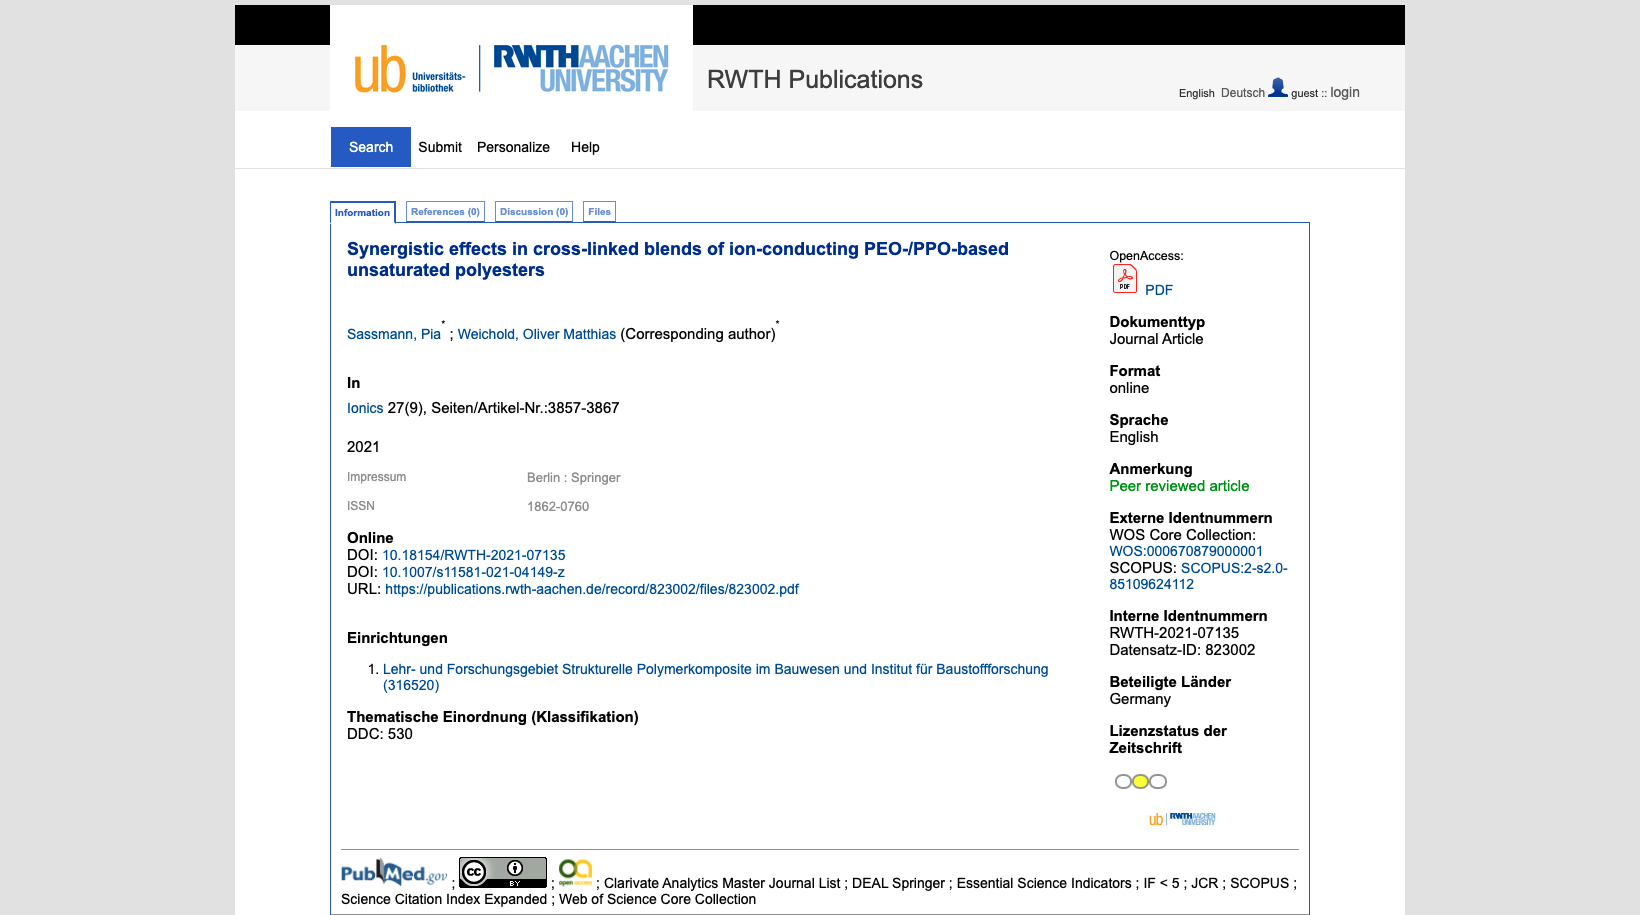Click the RWTH Aachen University logo
The image size is (1640, 915).
[x=580, y=69]
